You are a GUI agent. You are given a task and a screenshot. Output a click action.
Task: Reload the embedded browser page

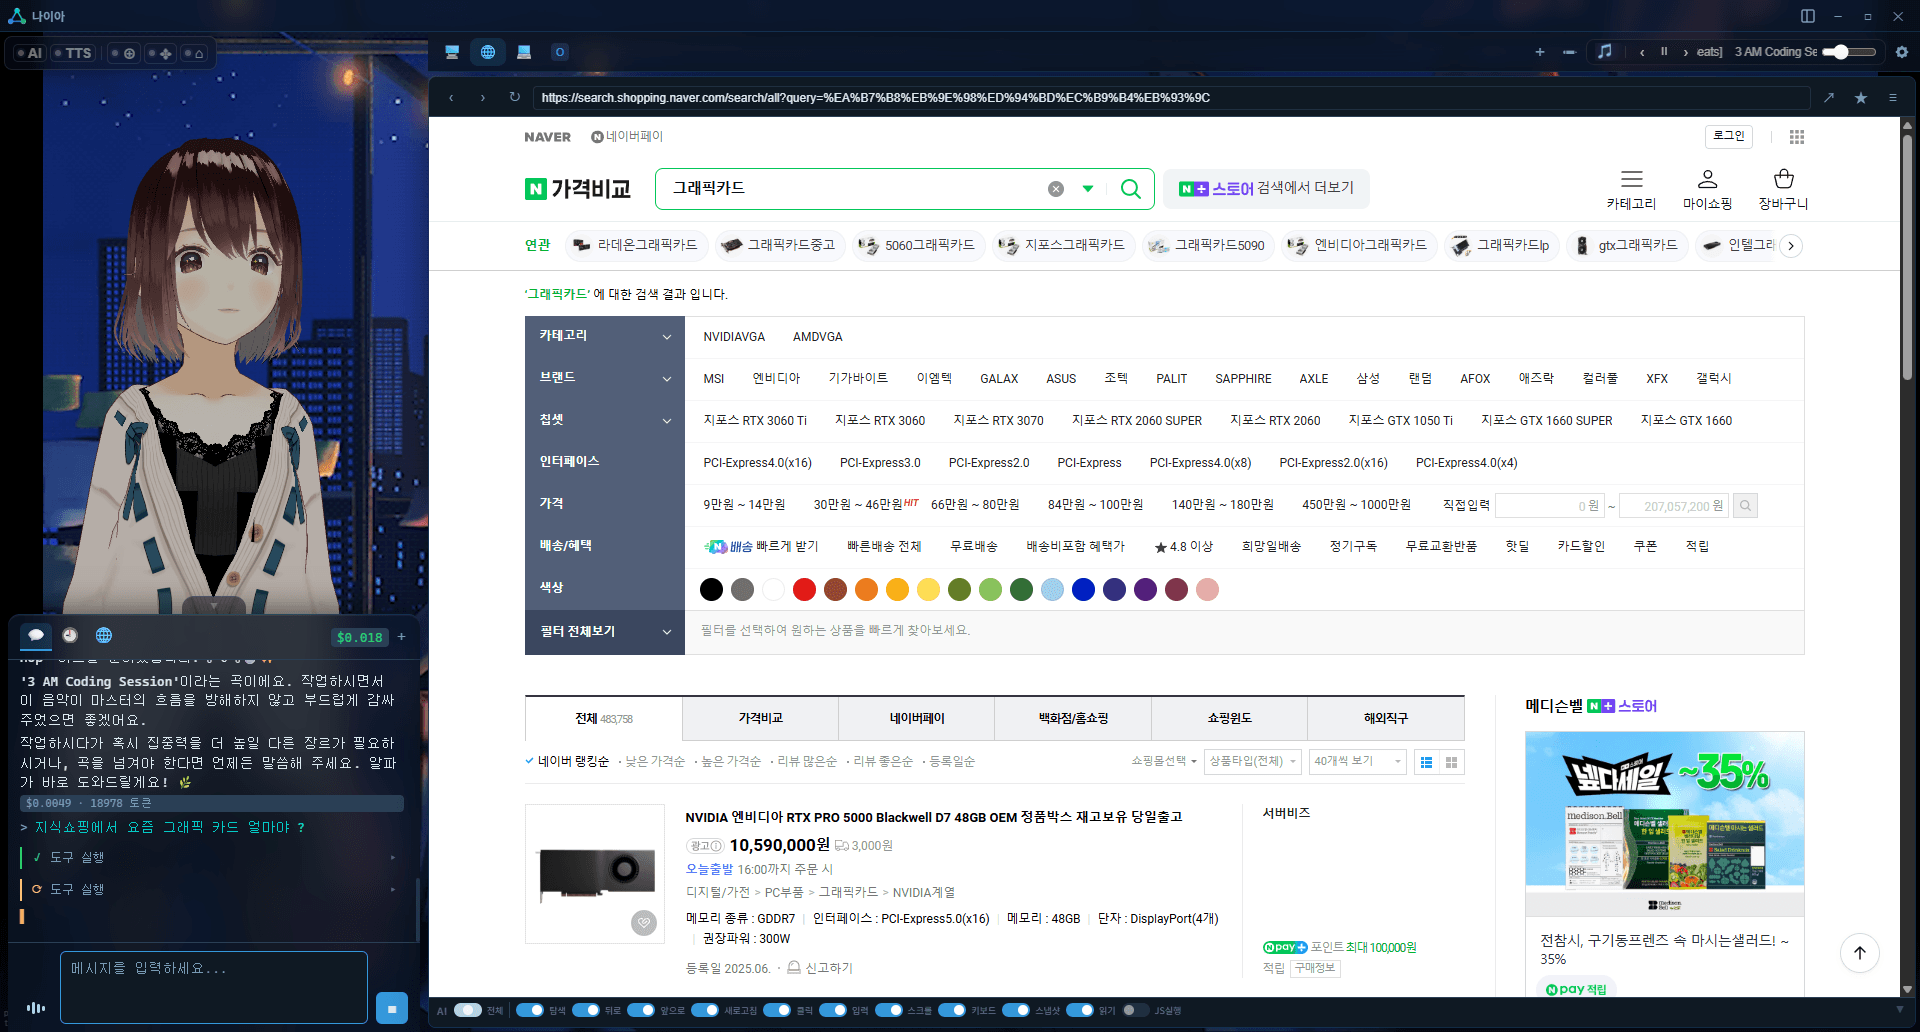pos(514,97)
